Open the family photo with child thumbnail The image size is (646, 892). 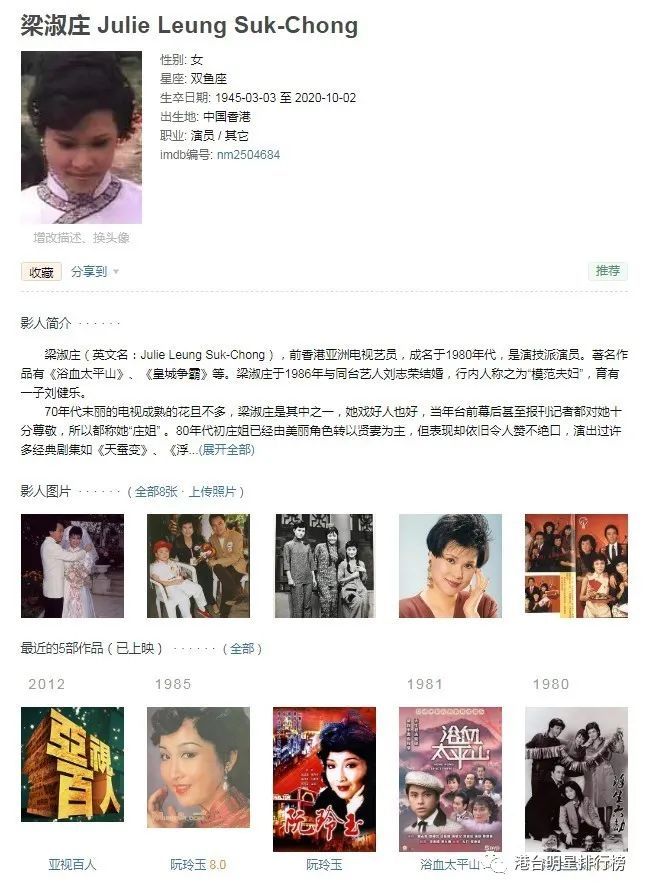tap(198, 566)
